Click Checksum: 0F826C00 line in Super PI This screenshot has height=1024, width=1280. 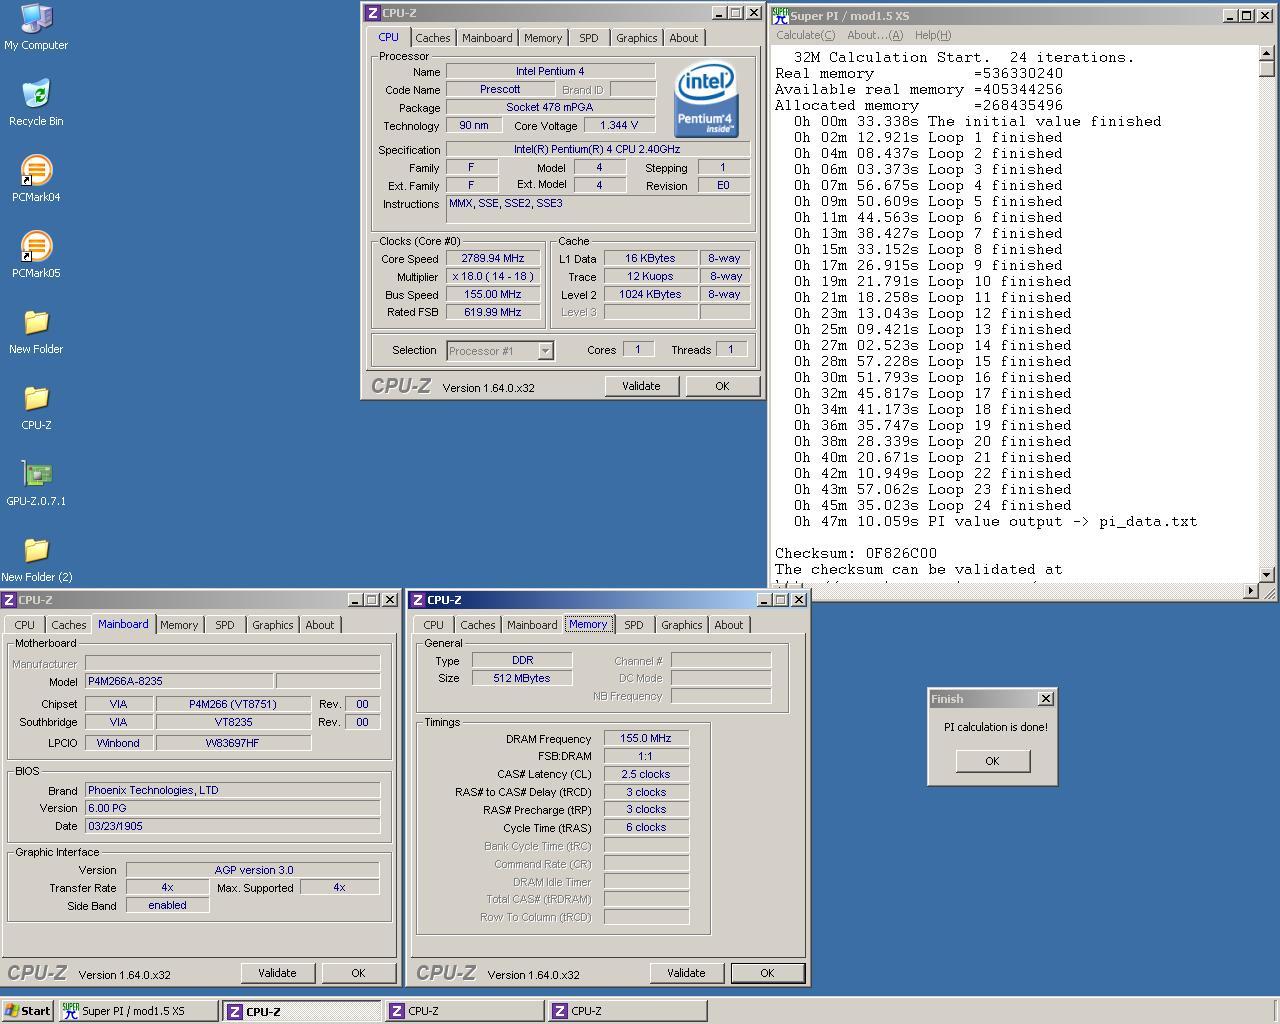856,553
